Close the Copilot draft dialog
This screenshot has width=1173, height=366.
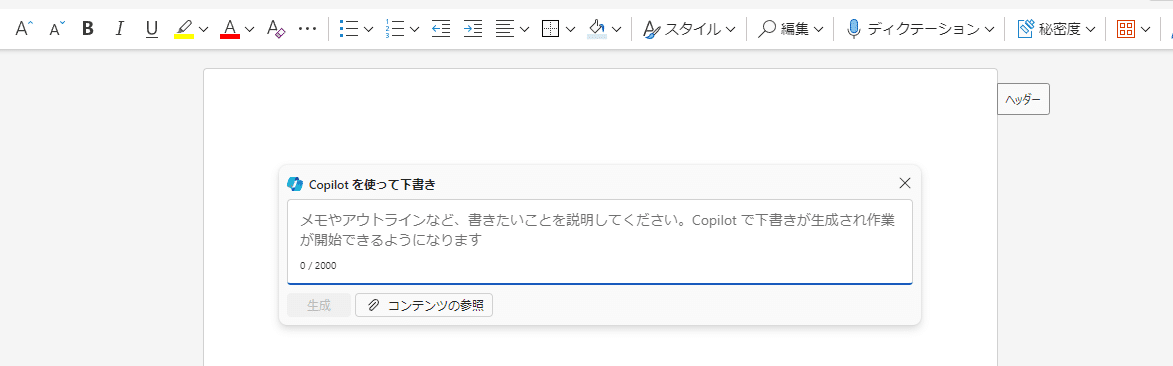(904, 183)
